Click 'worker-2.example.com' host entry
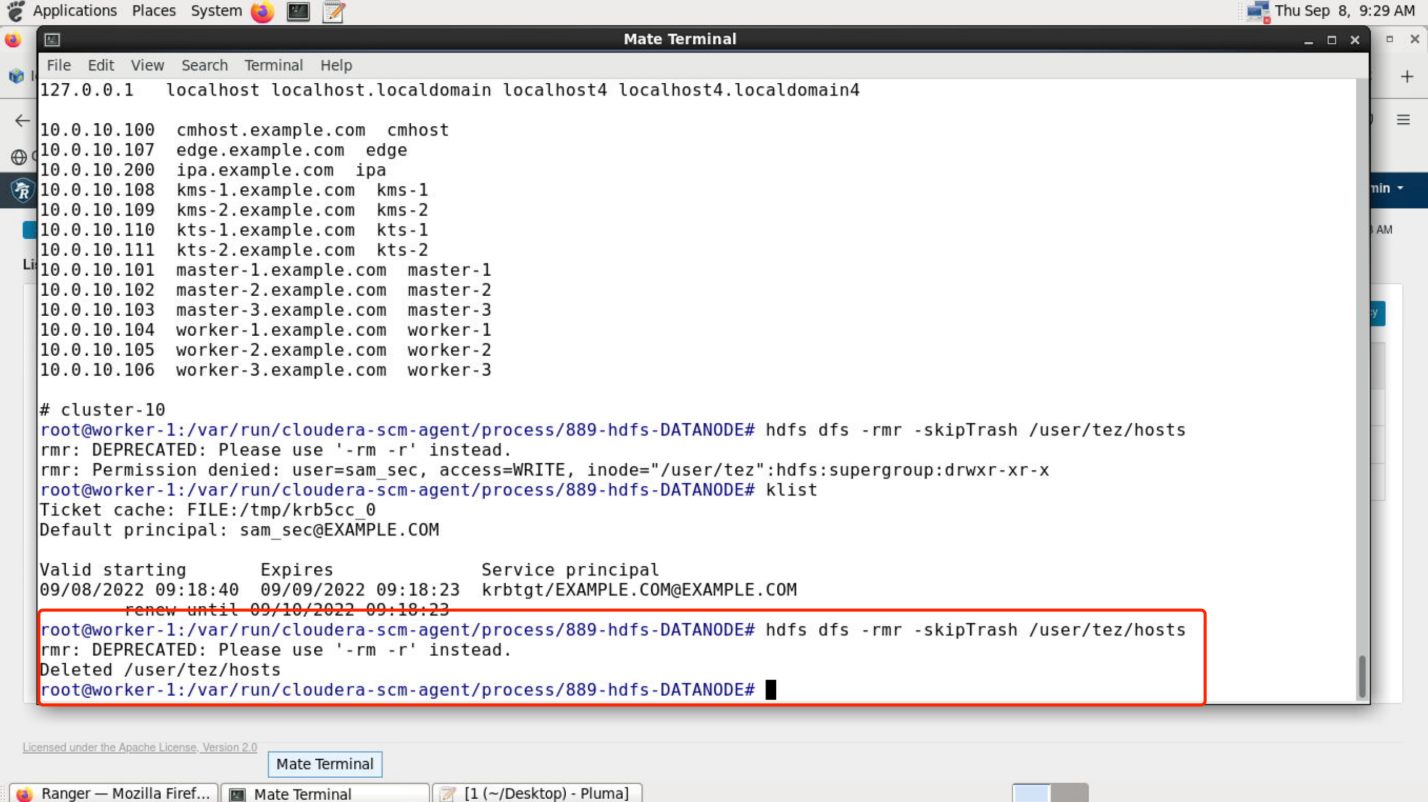 [281, 350]
